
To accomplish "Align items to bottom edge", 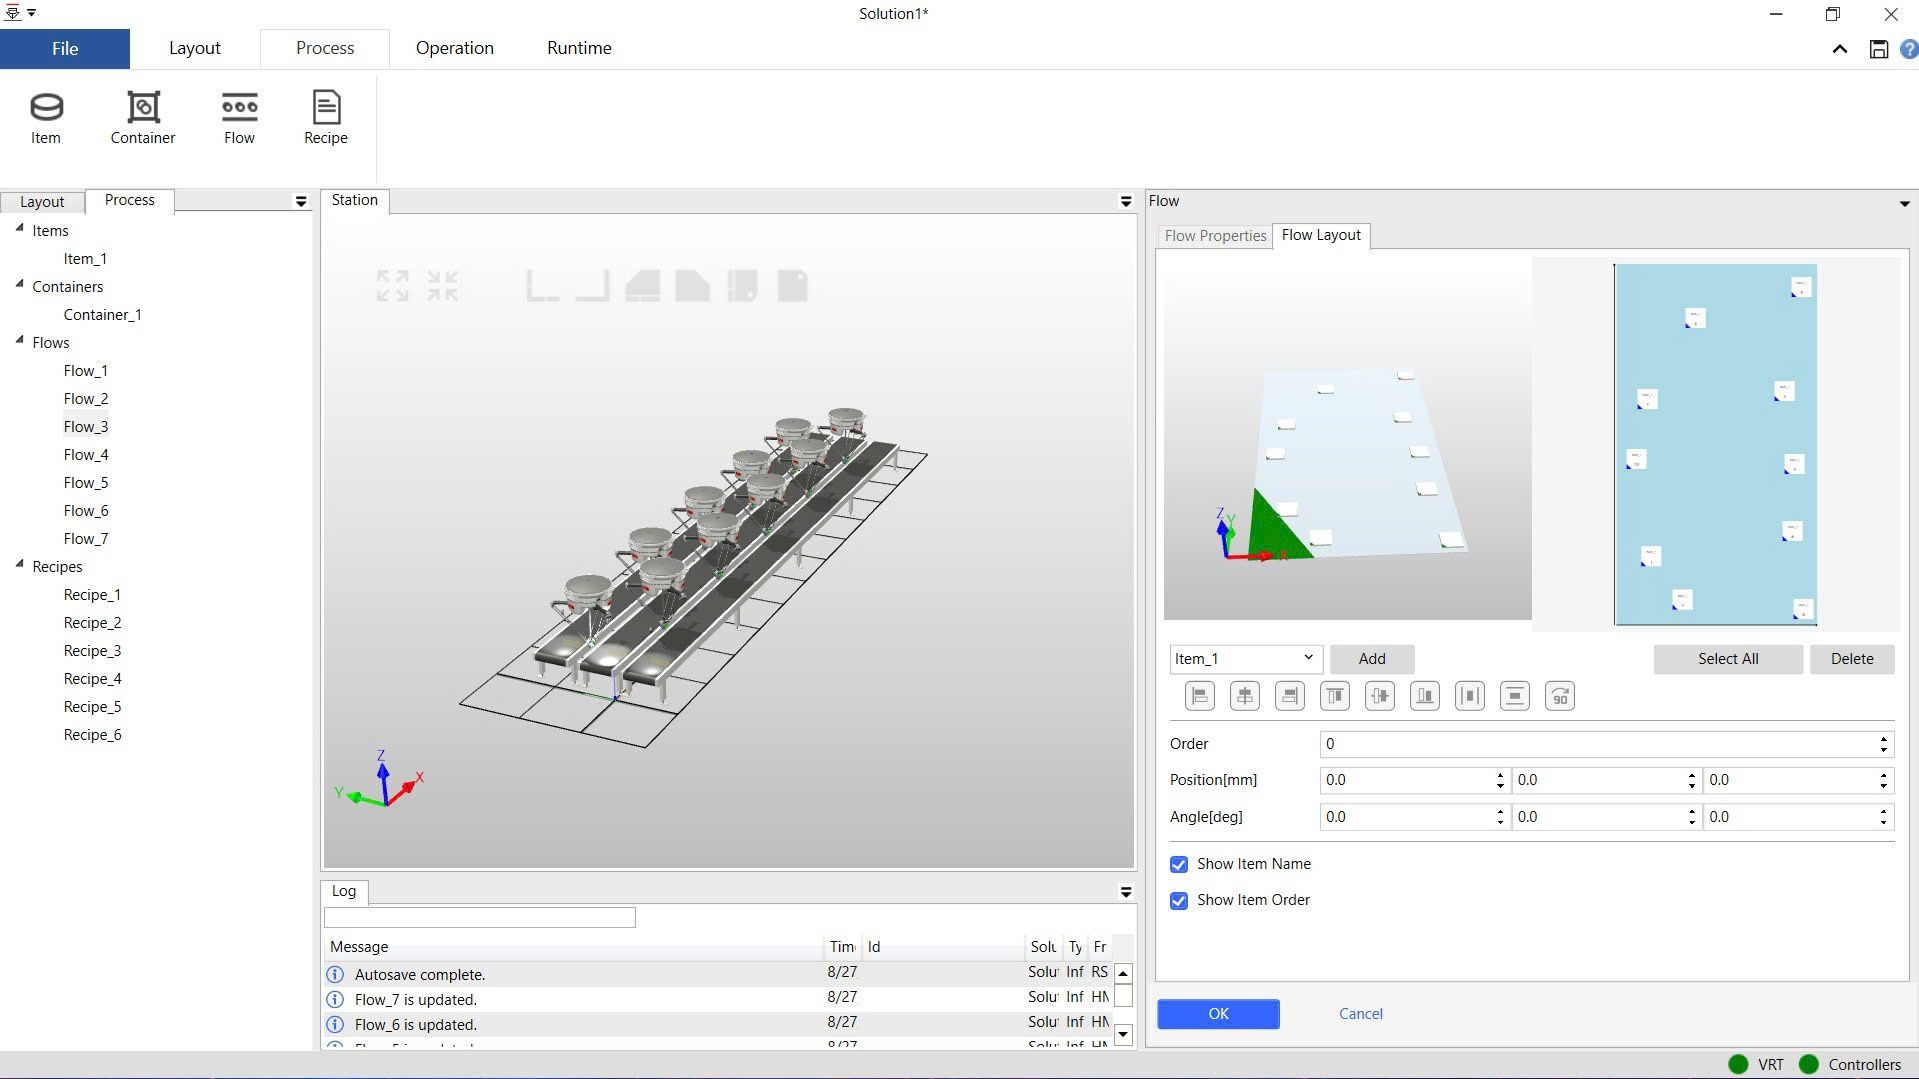I will click(x=1424, y=696).
